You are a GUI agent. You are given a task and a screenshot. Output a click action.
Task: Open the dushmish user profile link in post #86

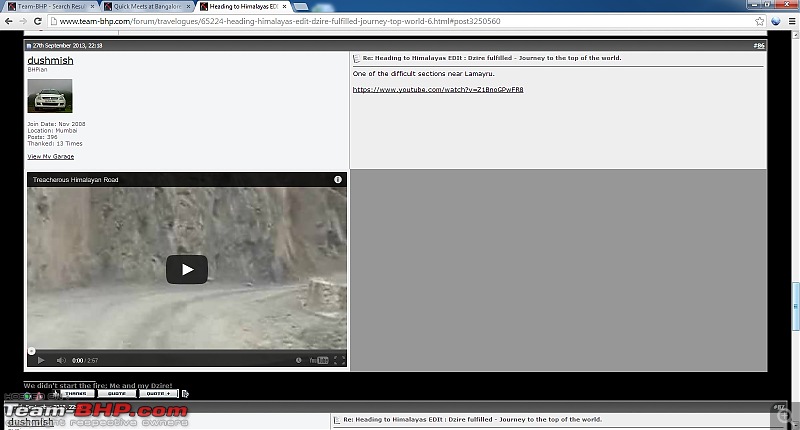click(x=50, y=61)
